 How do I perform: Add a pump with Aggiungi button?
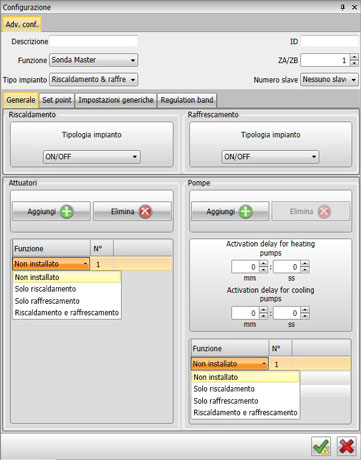(230, 211)
